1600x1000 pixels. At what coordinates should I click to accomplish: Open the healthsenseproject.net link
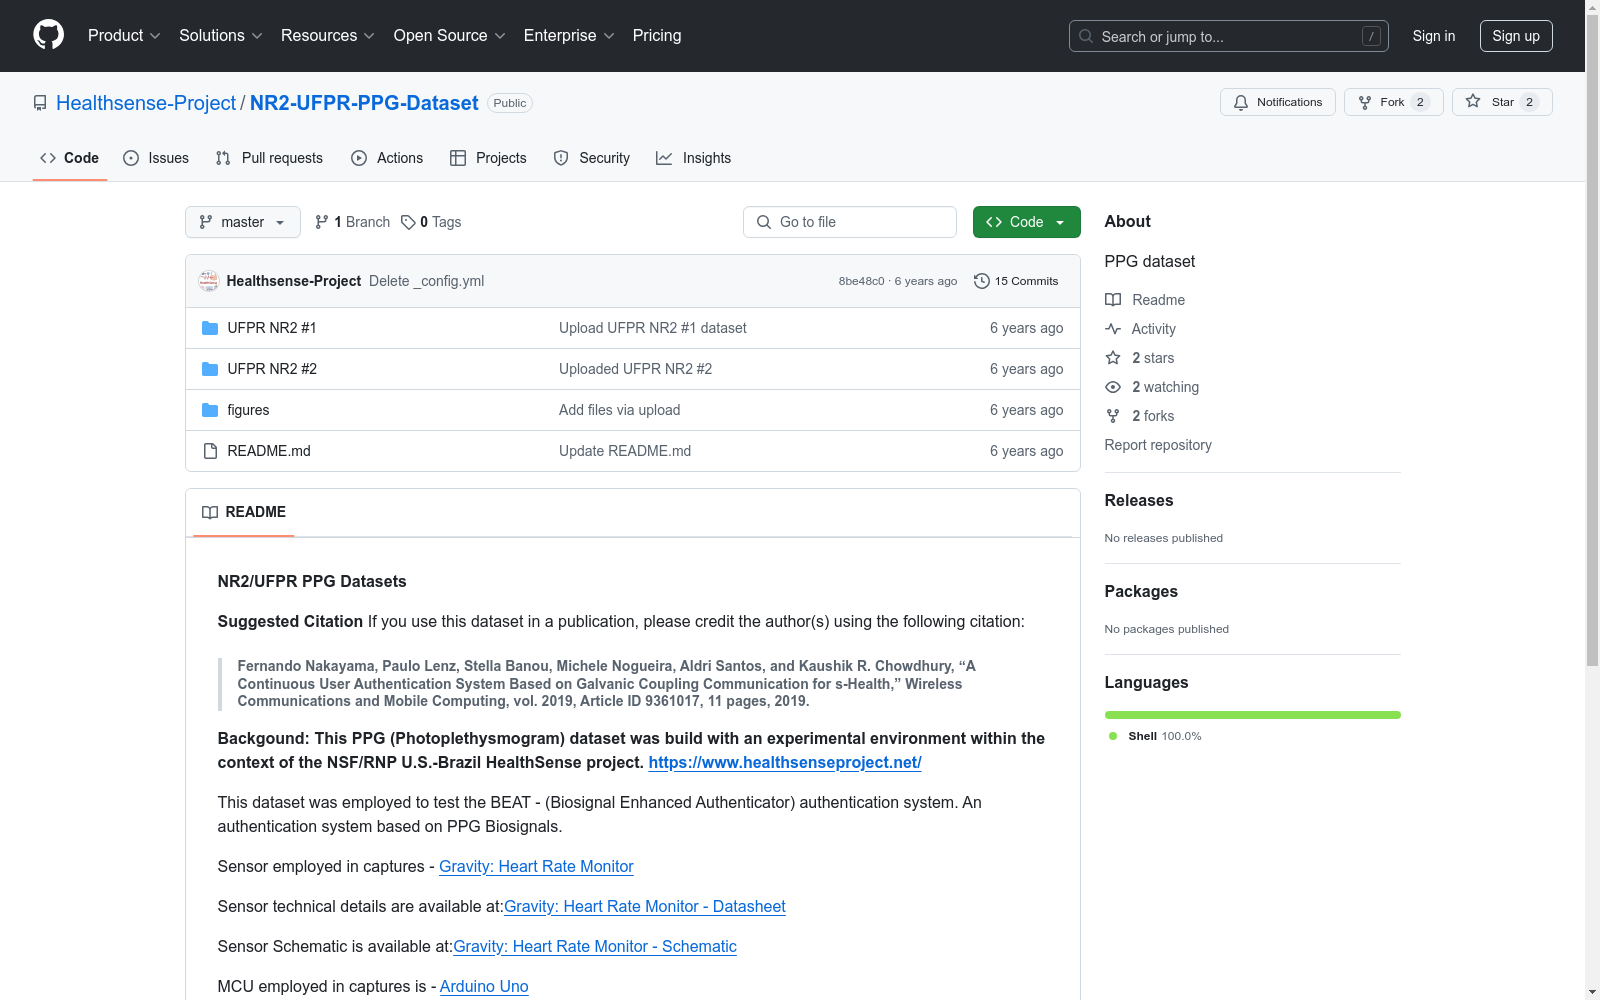[x=785, y=762]
